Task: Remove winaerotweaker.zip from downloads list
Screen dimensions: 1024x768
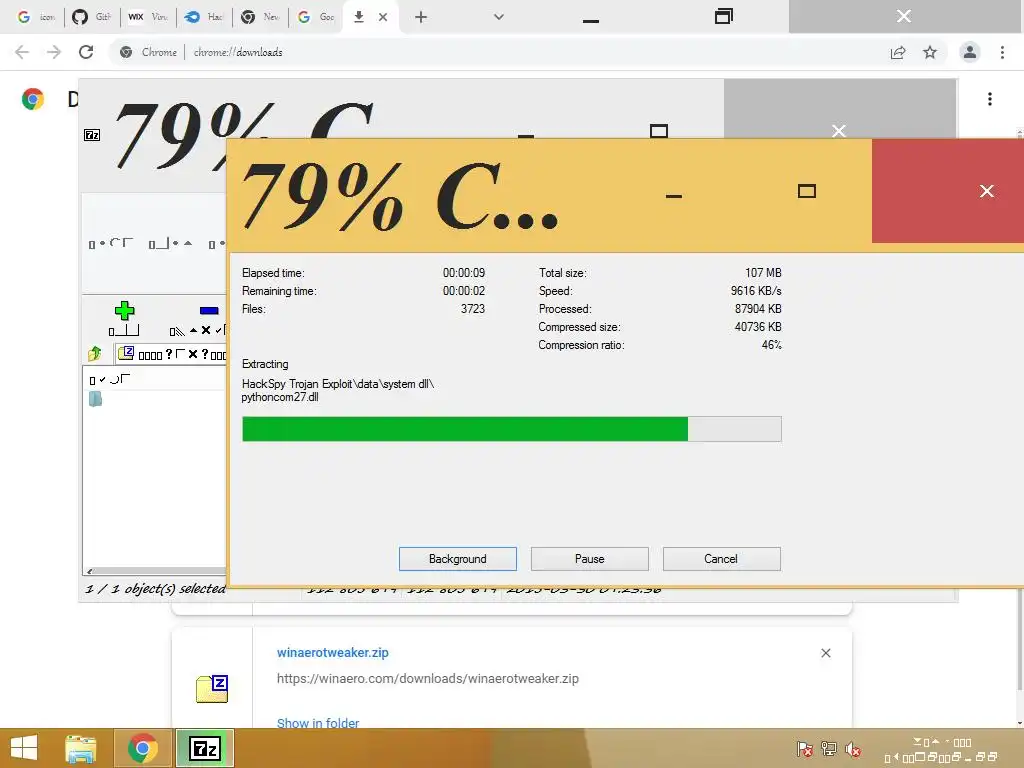Action: click(x=825, y=653)
